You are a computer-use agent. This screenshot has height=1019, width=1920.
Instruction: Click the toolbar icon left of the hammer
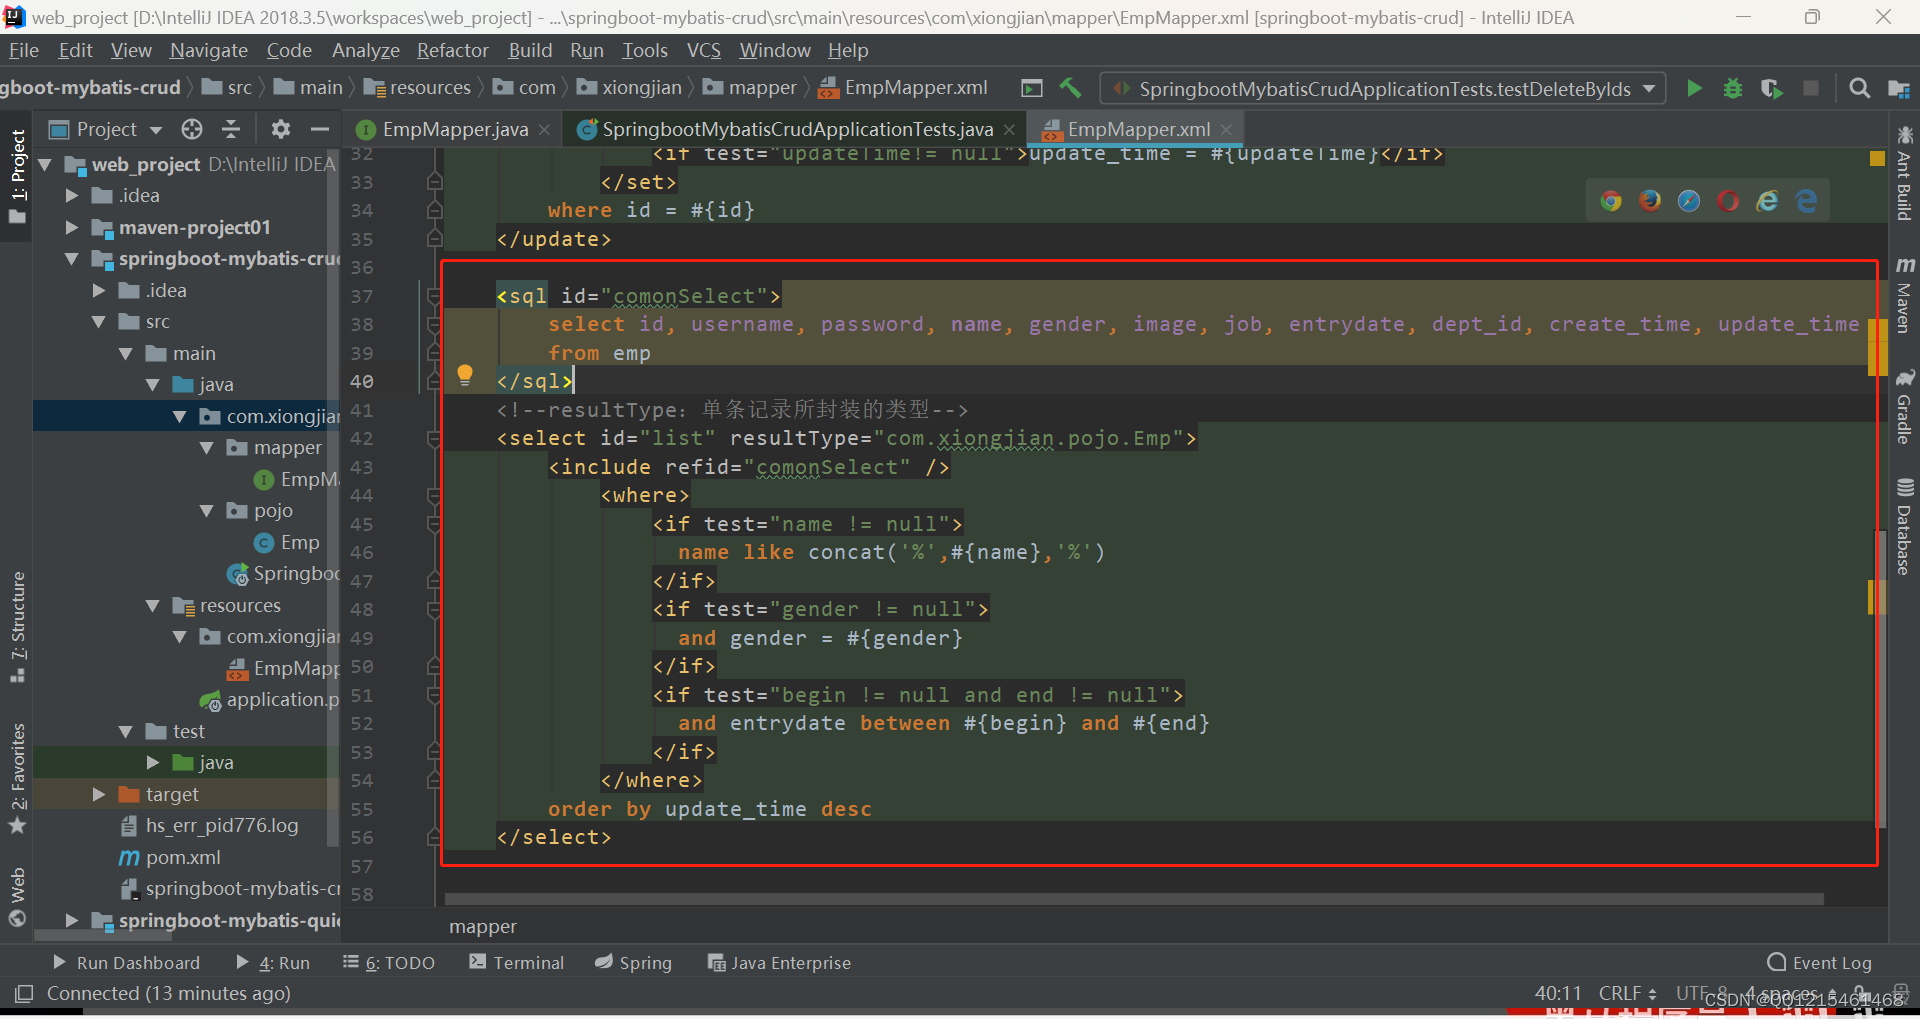tap(1032, 88)
